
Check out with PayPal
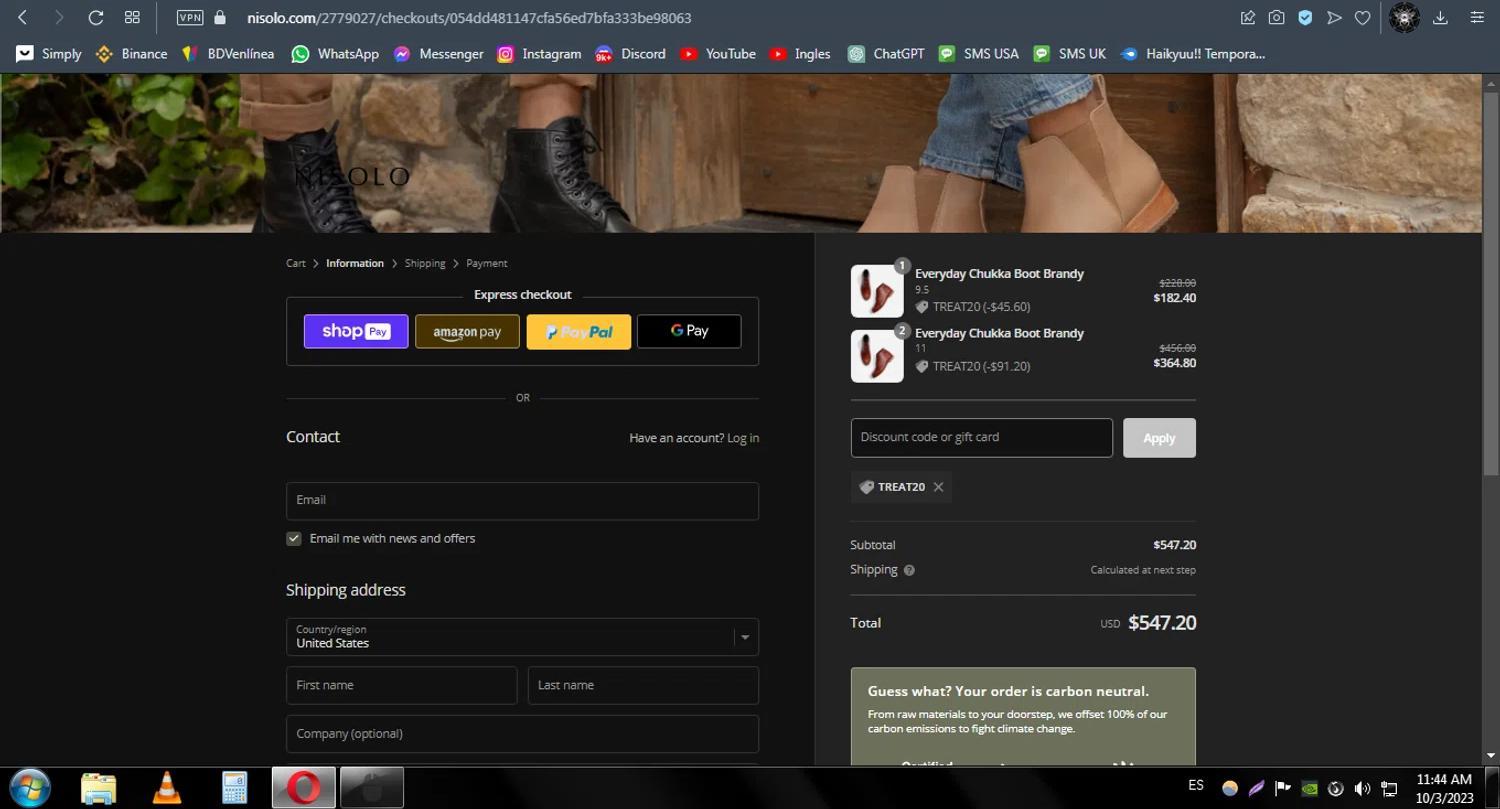pos(579,331)
